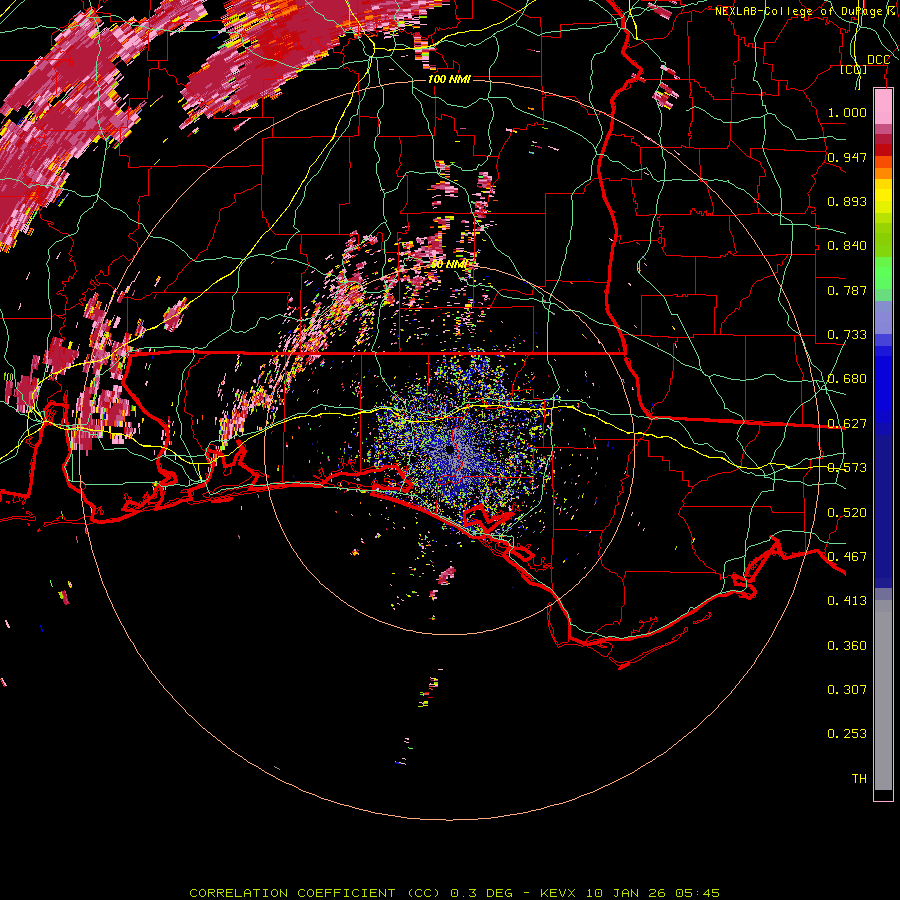Select the 0.733 scale value
900x900 pixels.
click(847, 335)
